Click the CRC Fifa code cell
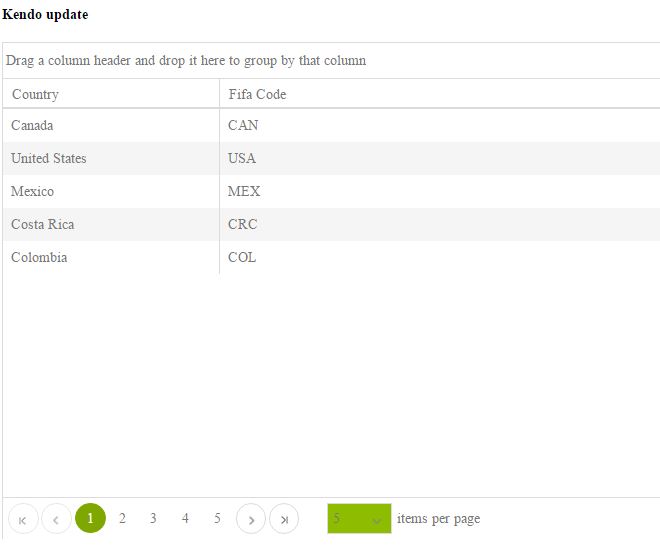Image resolution: width=660 pixels, height=557 pixels. [x=242, y=224]
